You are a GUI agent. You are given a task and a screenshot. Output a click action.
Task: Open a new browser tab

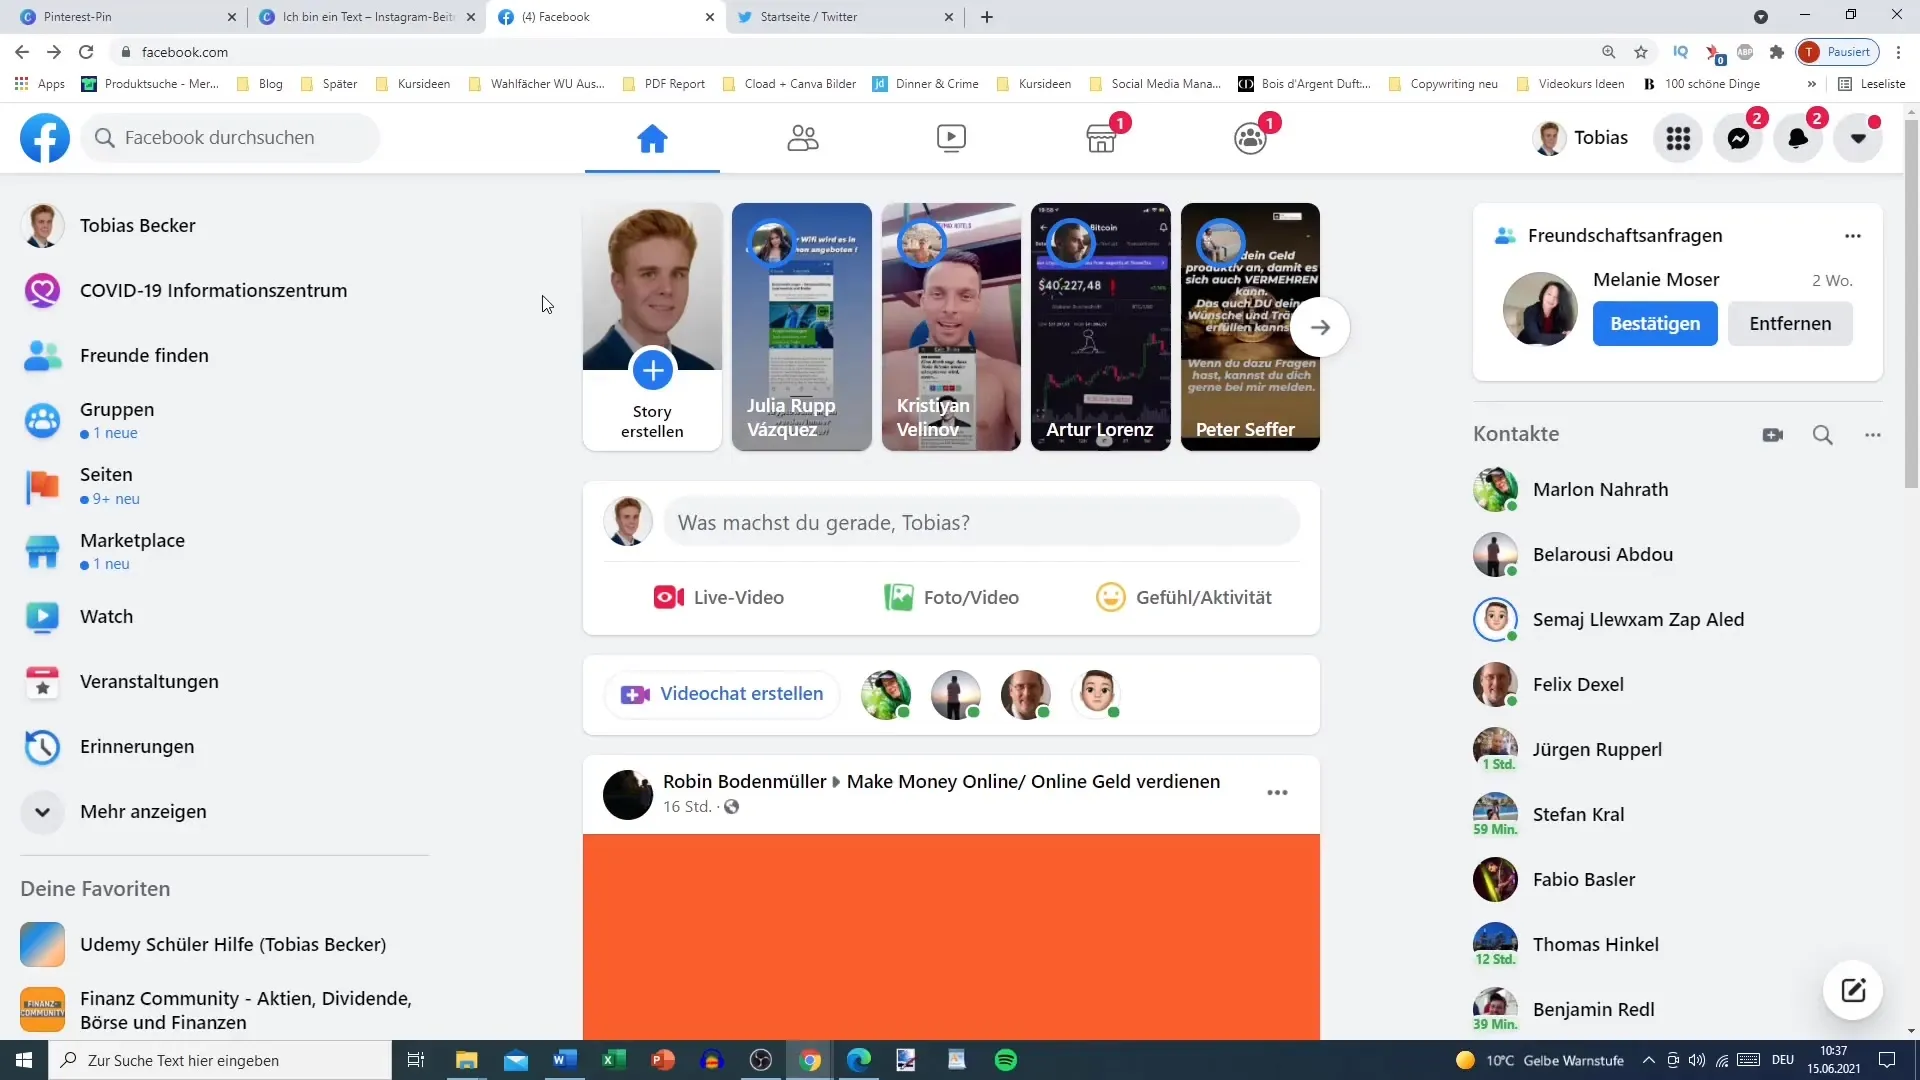tap(987, 17)
